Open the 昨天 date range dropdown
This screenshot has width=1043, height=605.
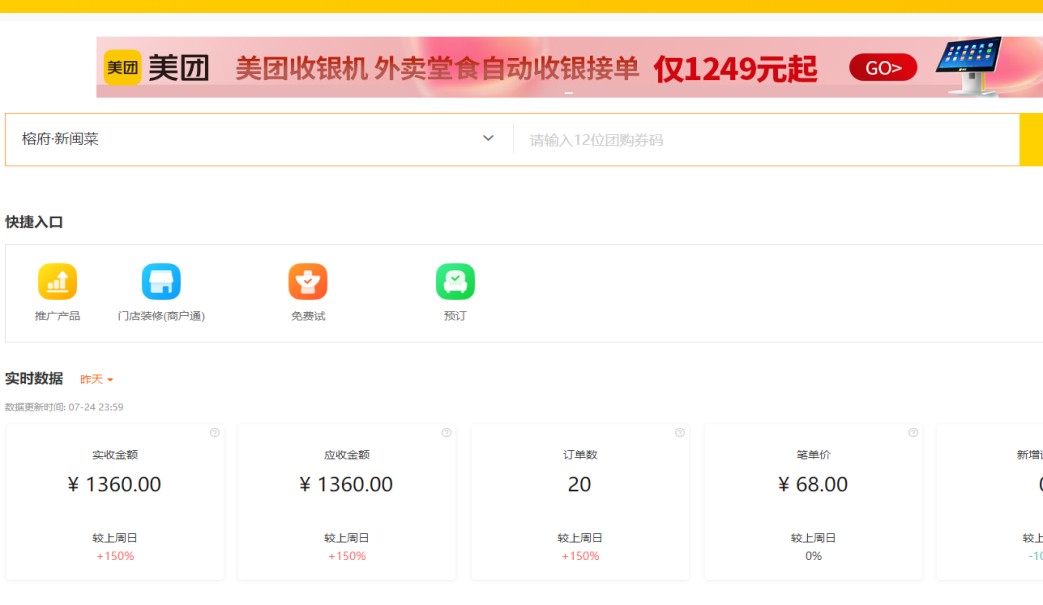97,380
